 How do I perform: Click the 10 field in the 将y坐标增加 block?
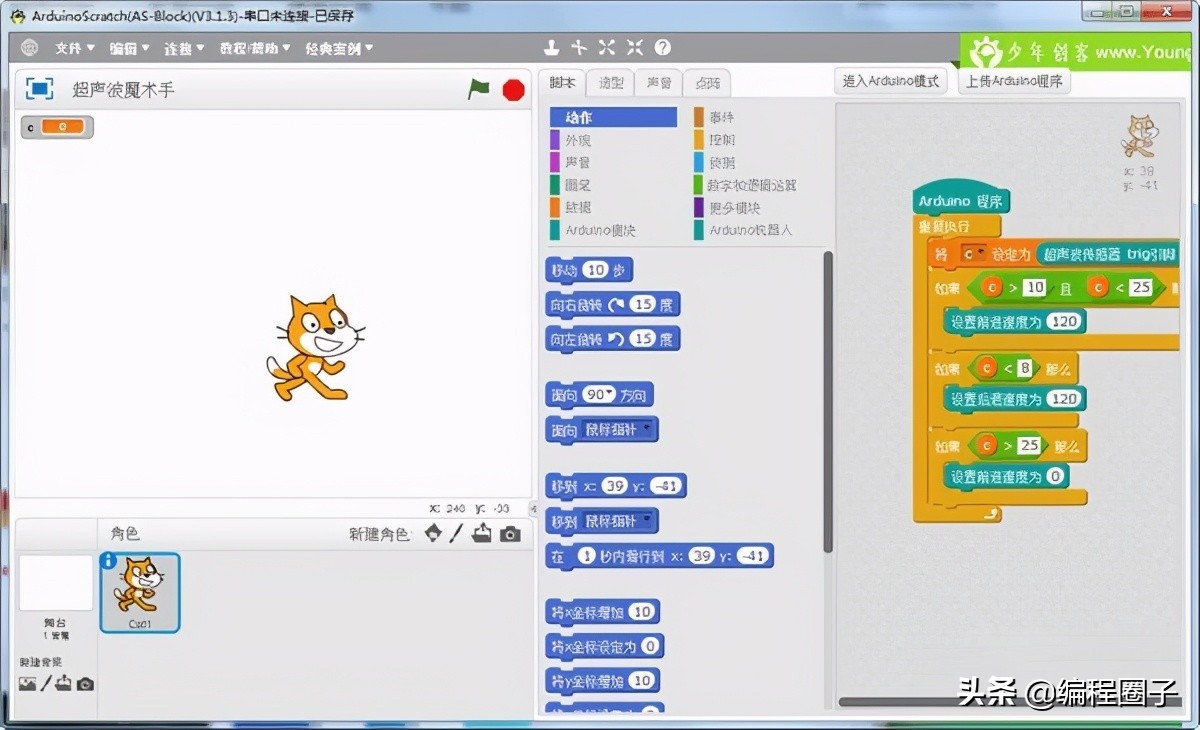[x=642, y=681]
